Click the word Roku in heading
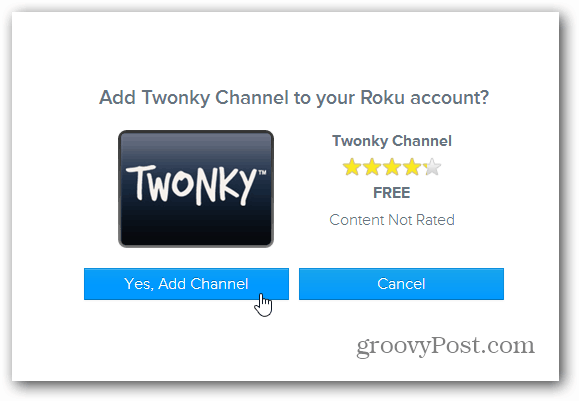Image resolution: width=579 pixels, height=401 pixels. pos(383,98)
